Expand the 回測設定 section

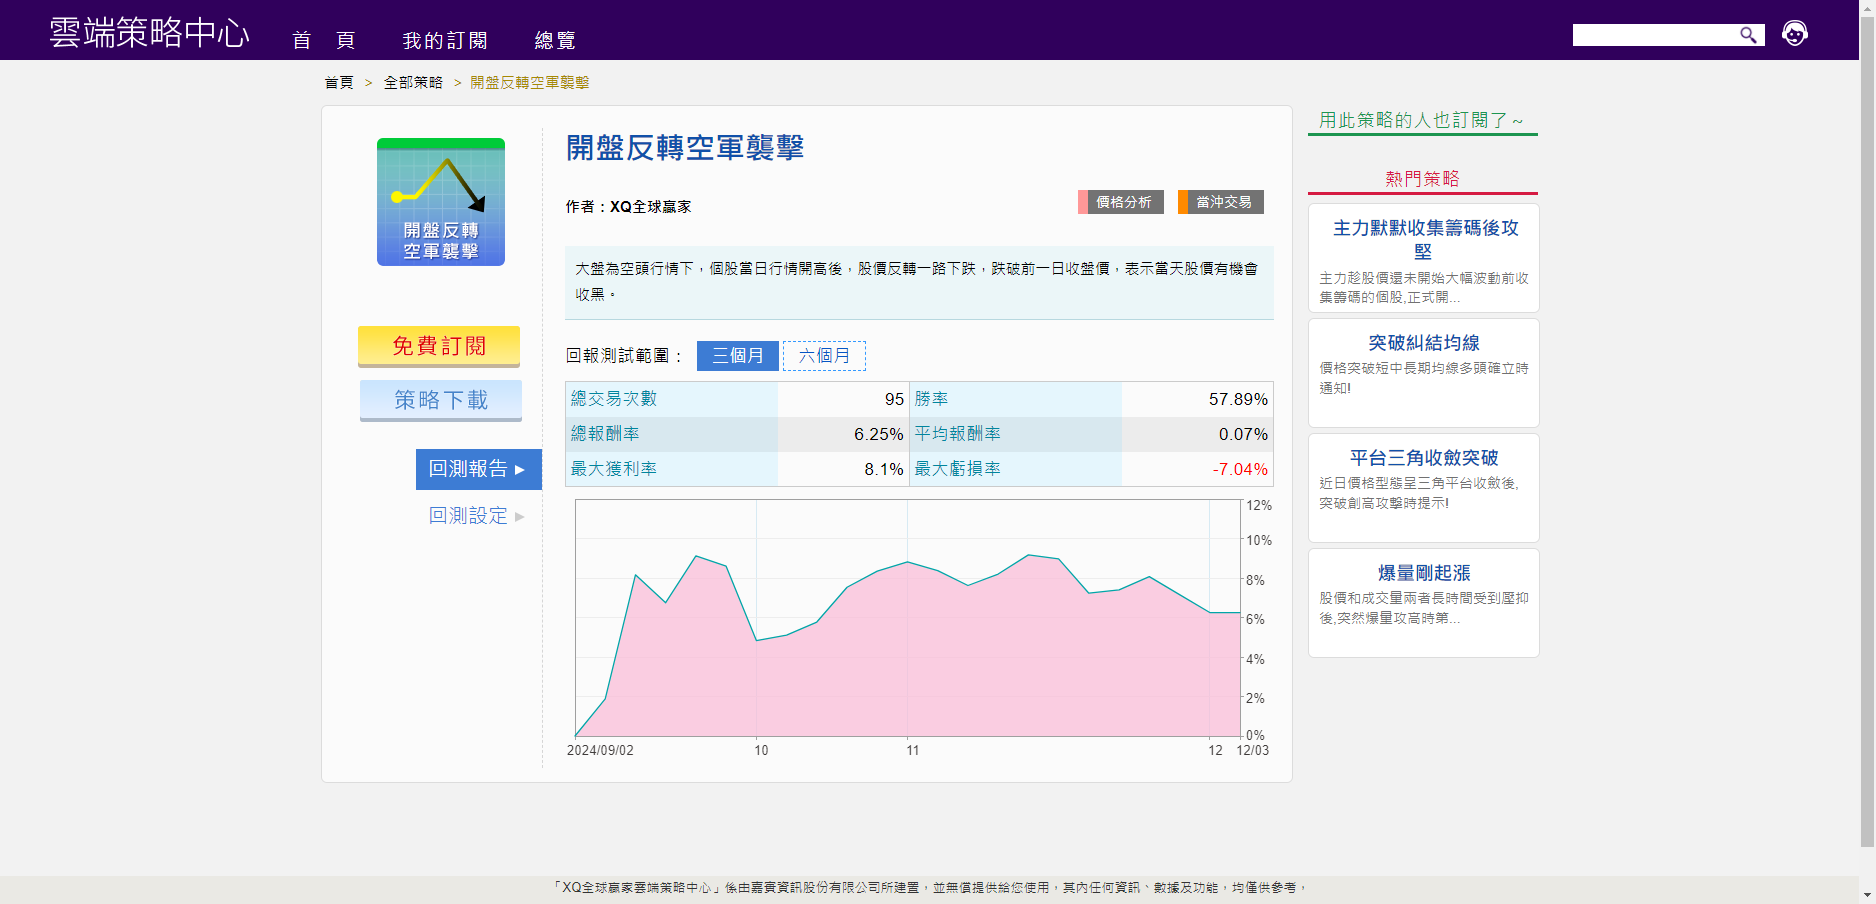(x=476, y=516)
